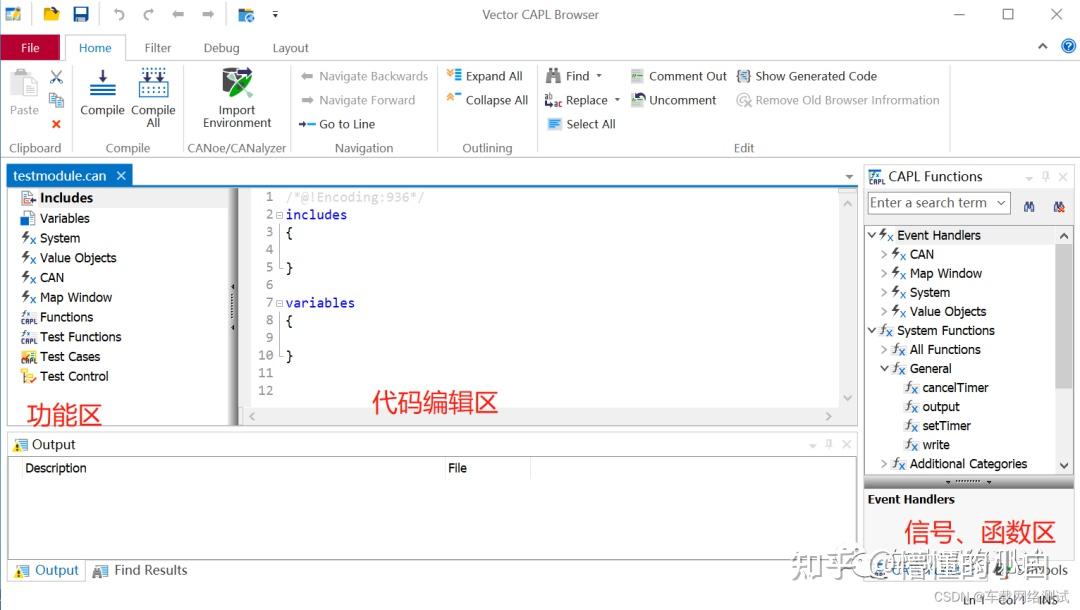
Task: Click the Undo arrow icon
Action: 119,14
